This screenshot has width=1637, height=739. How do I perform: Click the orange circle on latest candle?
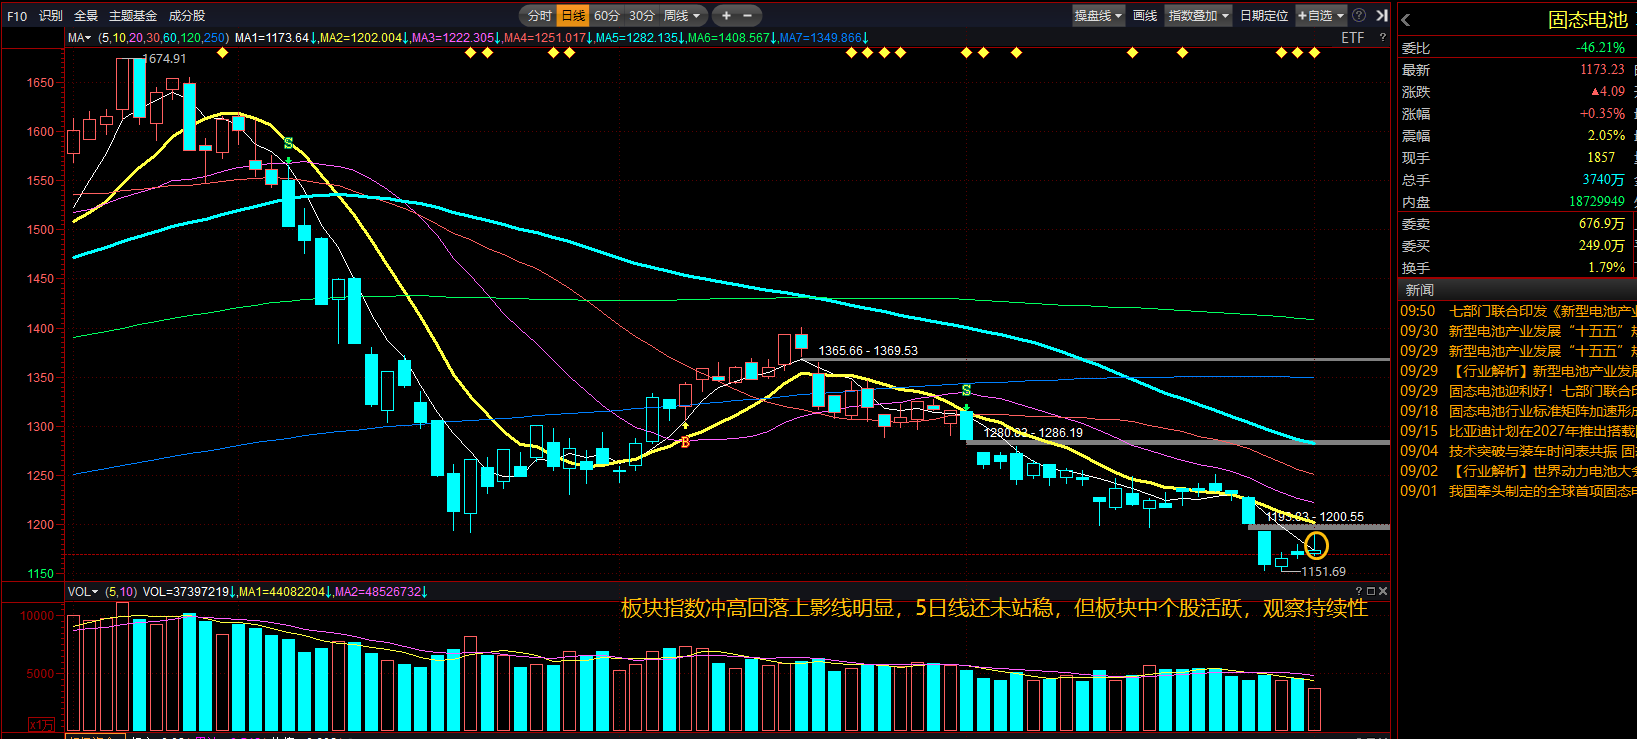[x=1316, y=545]
